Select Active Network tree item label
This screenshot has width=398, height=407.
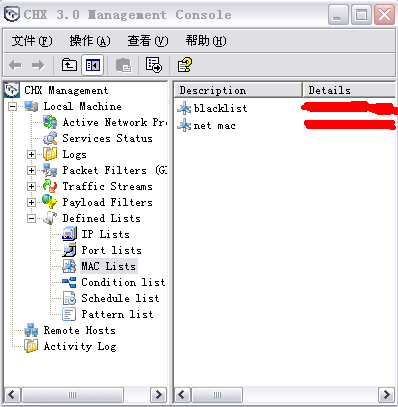[x=114, y=122]
